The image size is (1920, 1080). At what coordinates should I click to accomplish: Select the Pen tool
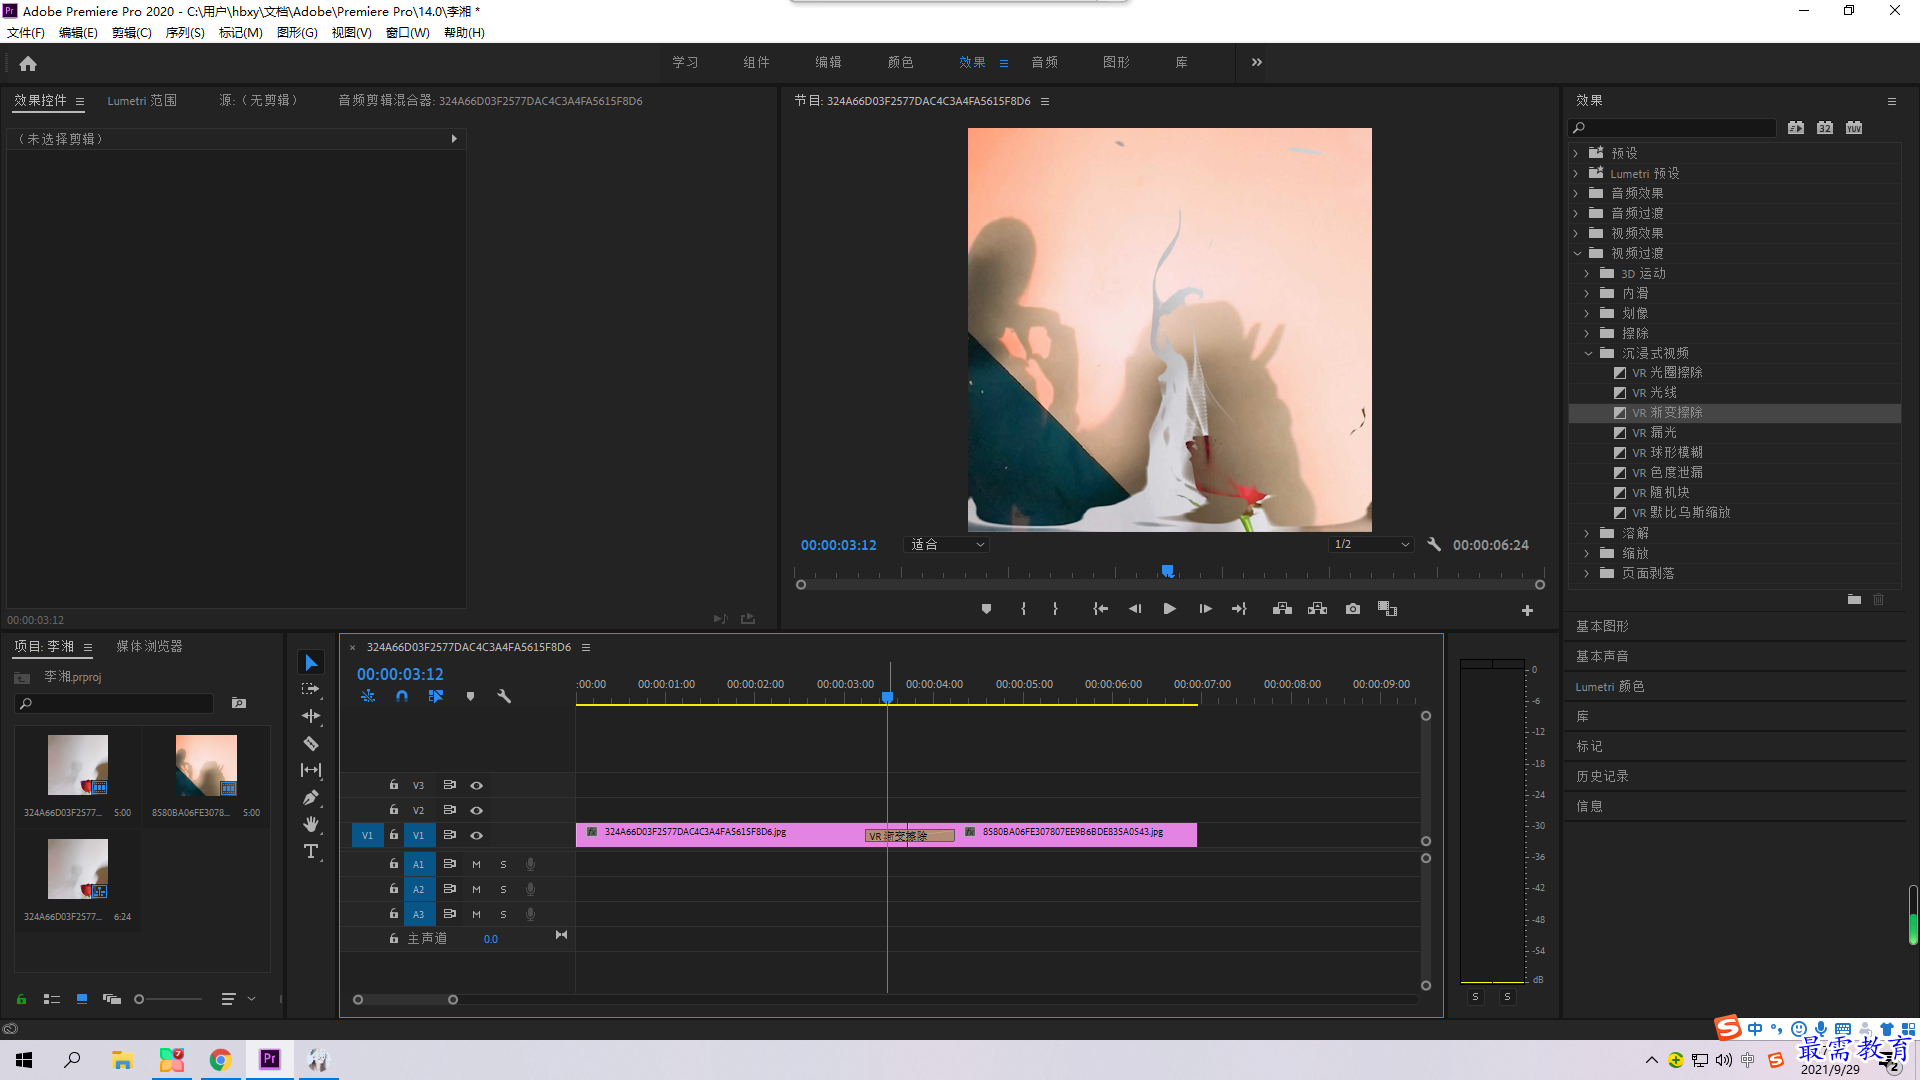(311, 797)
